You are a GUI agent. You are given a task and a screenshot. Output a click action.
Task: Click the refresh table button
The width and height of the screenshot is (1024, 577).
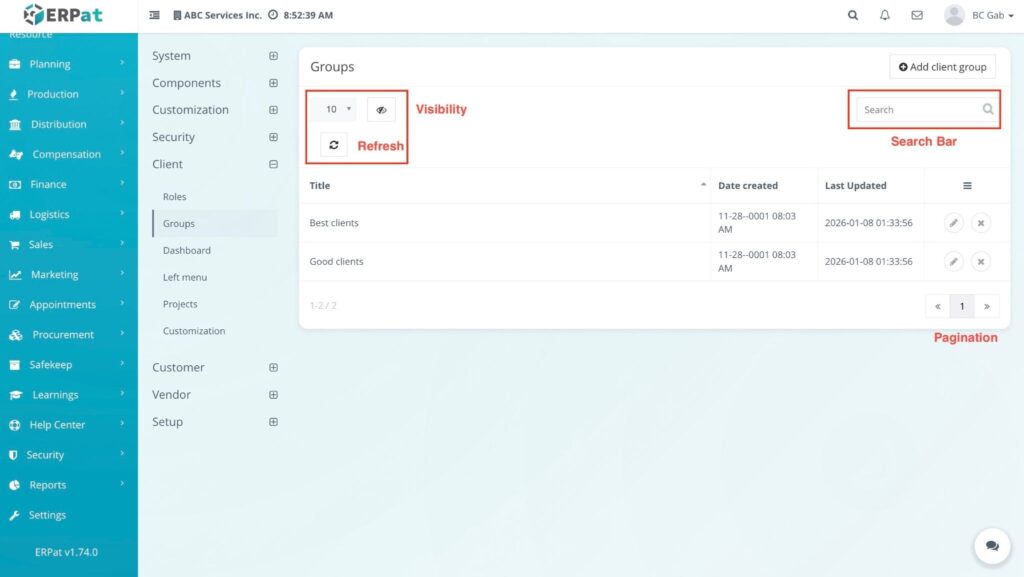coord(334,145)
